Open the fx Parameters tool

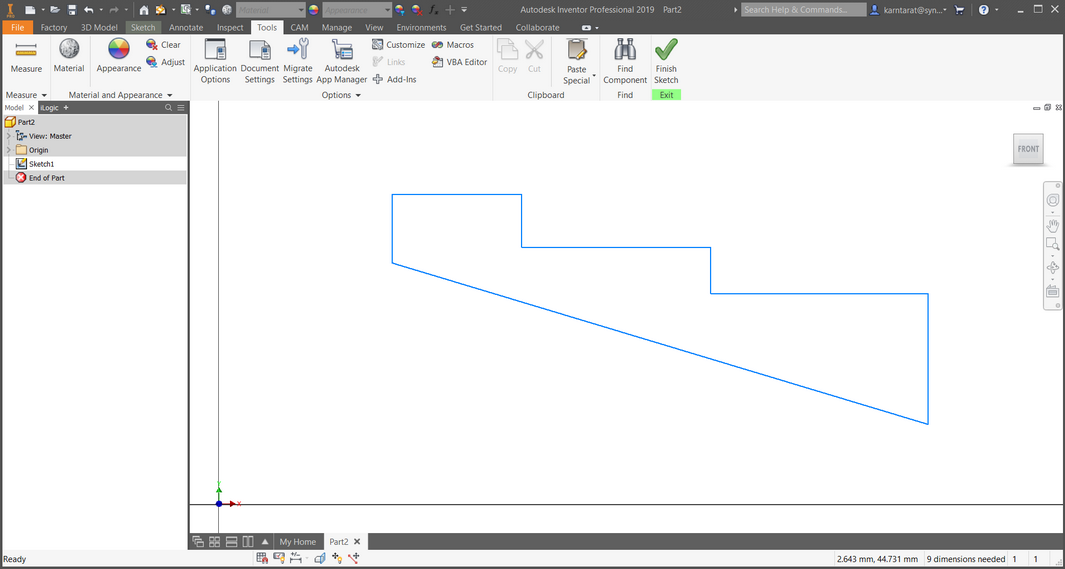(x=434, y=10)
